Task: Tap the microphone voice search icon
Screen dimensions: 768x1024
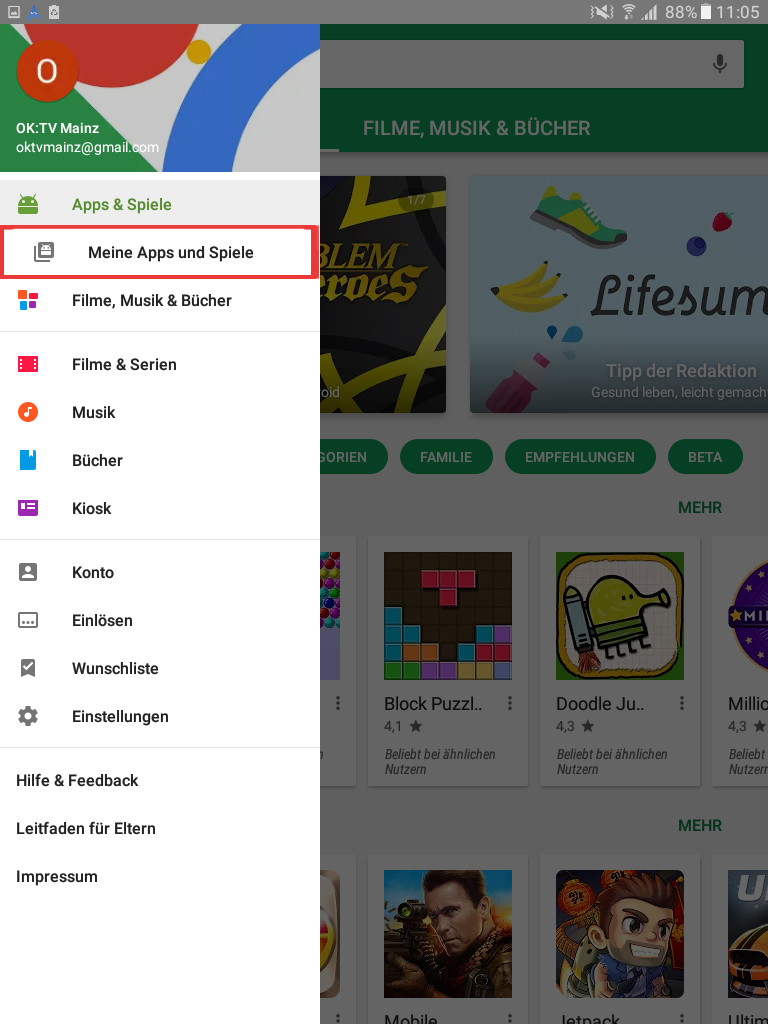Action: [x=720, y=64]
